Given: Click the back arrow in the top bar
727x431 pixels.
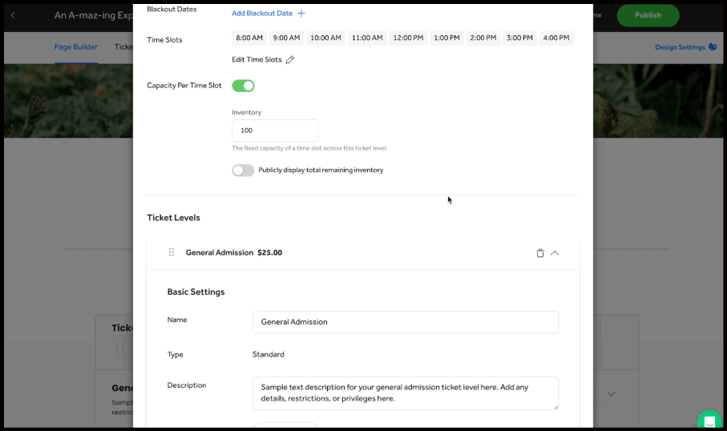Looking at the screenshot, I should [13, 16].
